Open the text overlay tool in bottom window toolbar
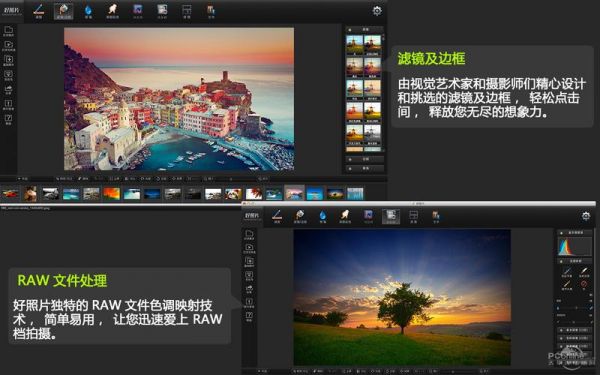This screenshot has height=375, width=600. click(436, 217)
